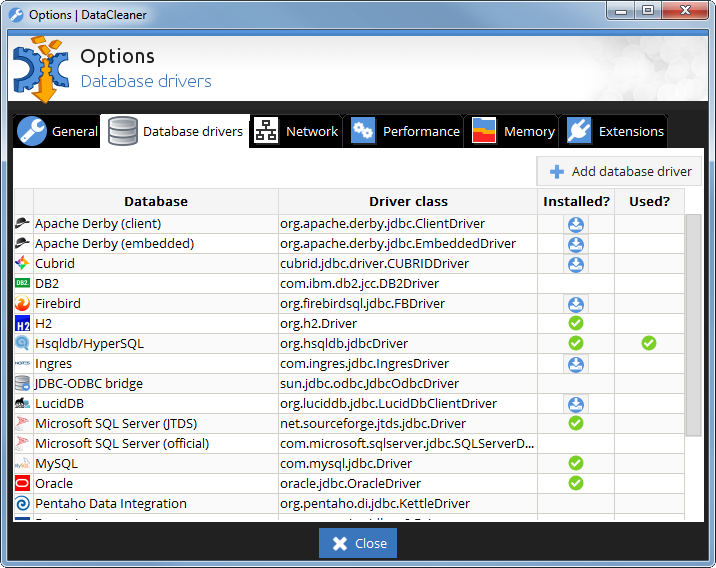The width and height of the screenshot is (716, 568).
Task: Click the Oracle installed checkmark
Action: tap(576, 483)
